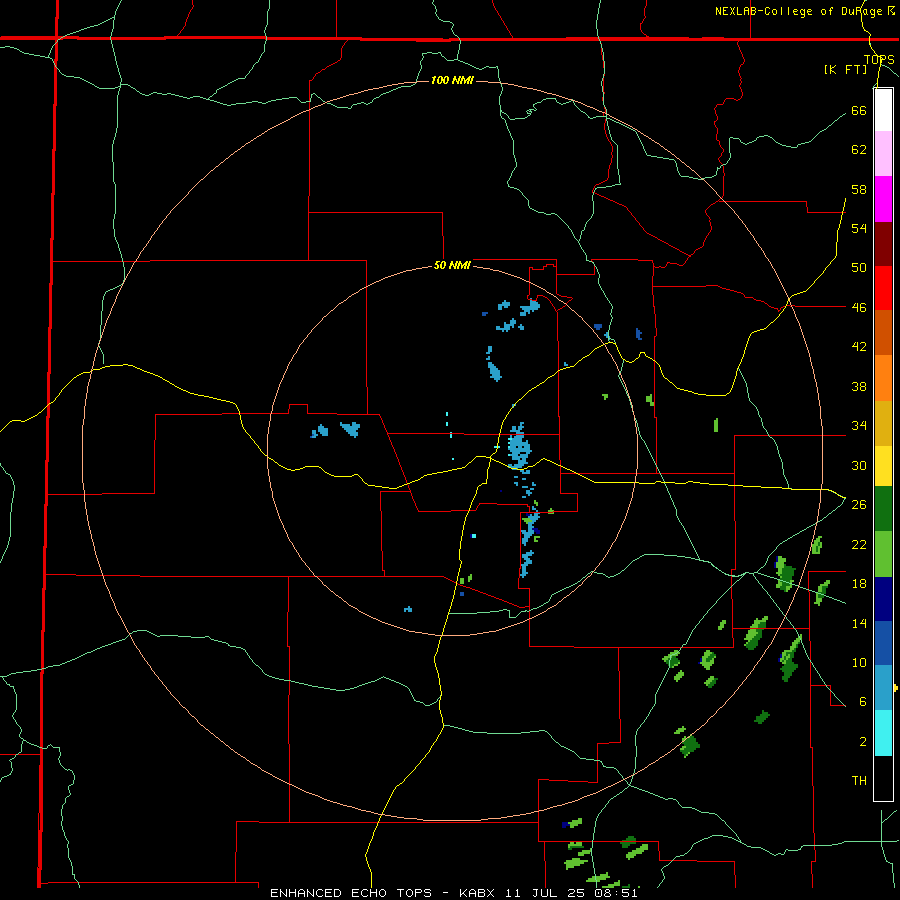This screenshot has height=900, width=900.
Task: Click the '66' legend value
Action: pyautogui.click(x=859, y=110)
